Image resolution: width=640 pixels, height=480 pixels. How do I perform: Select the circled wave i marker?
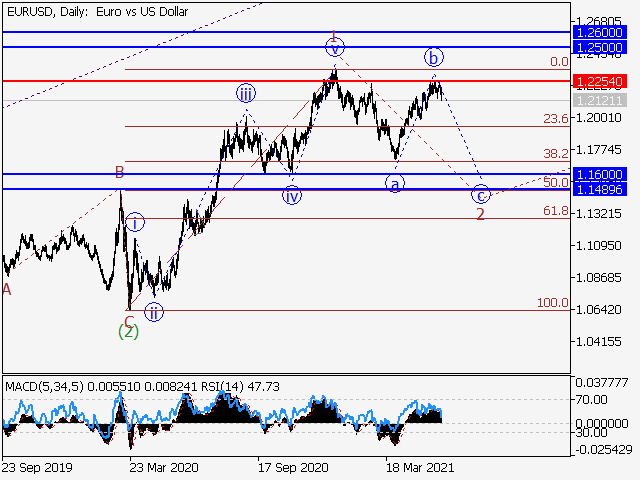pos(135,222)
